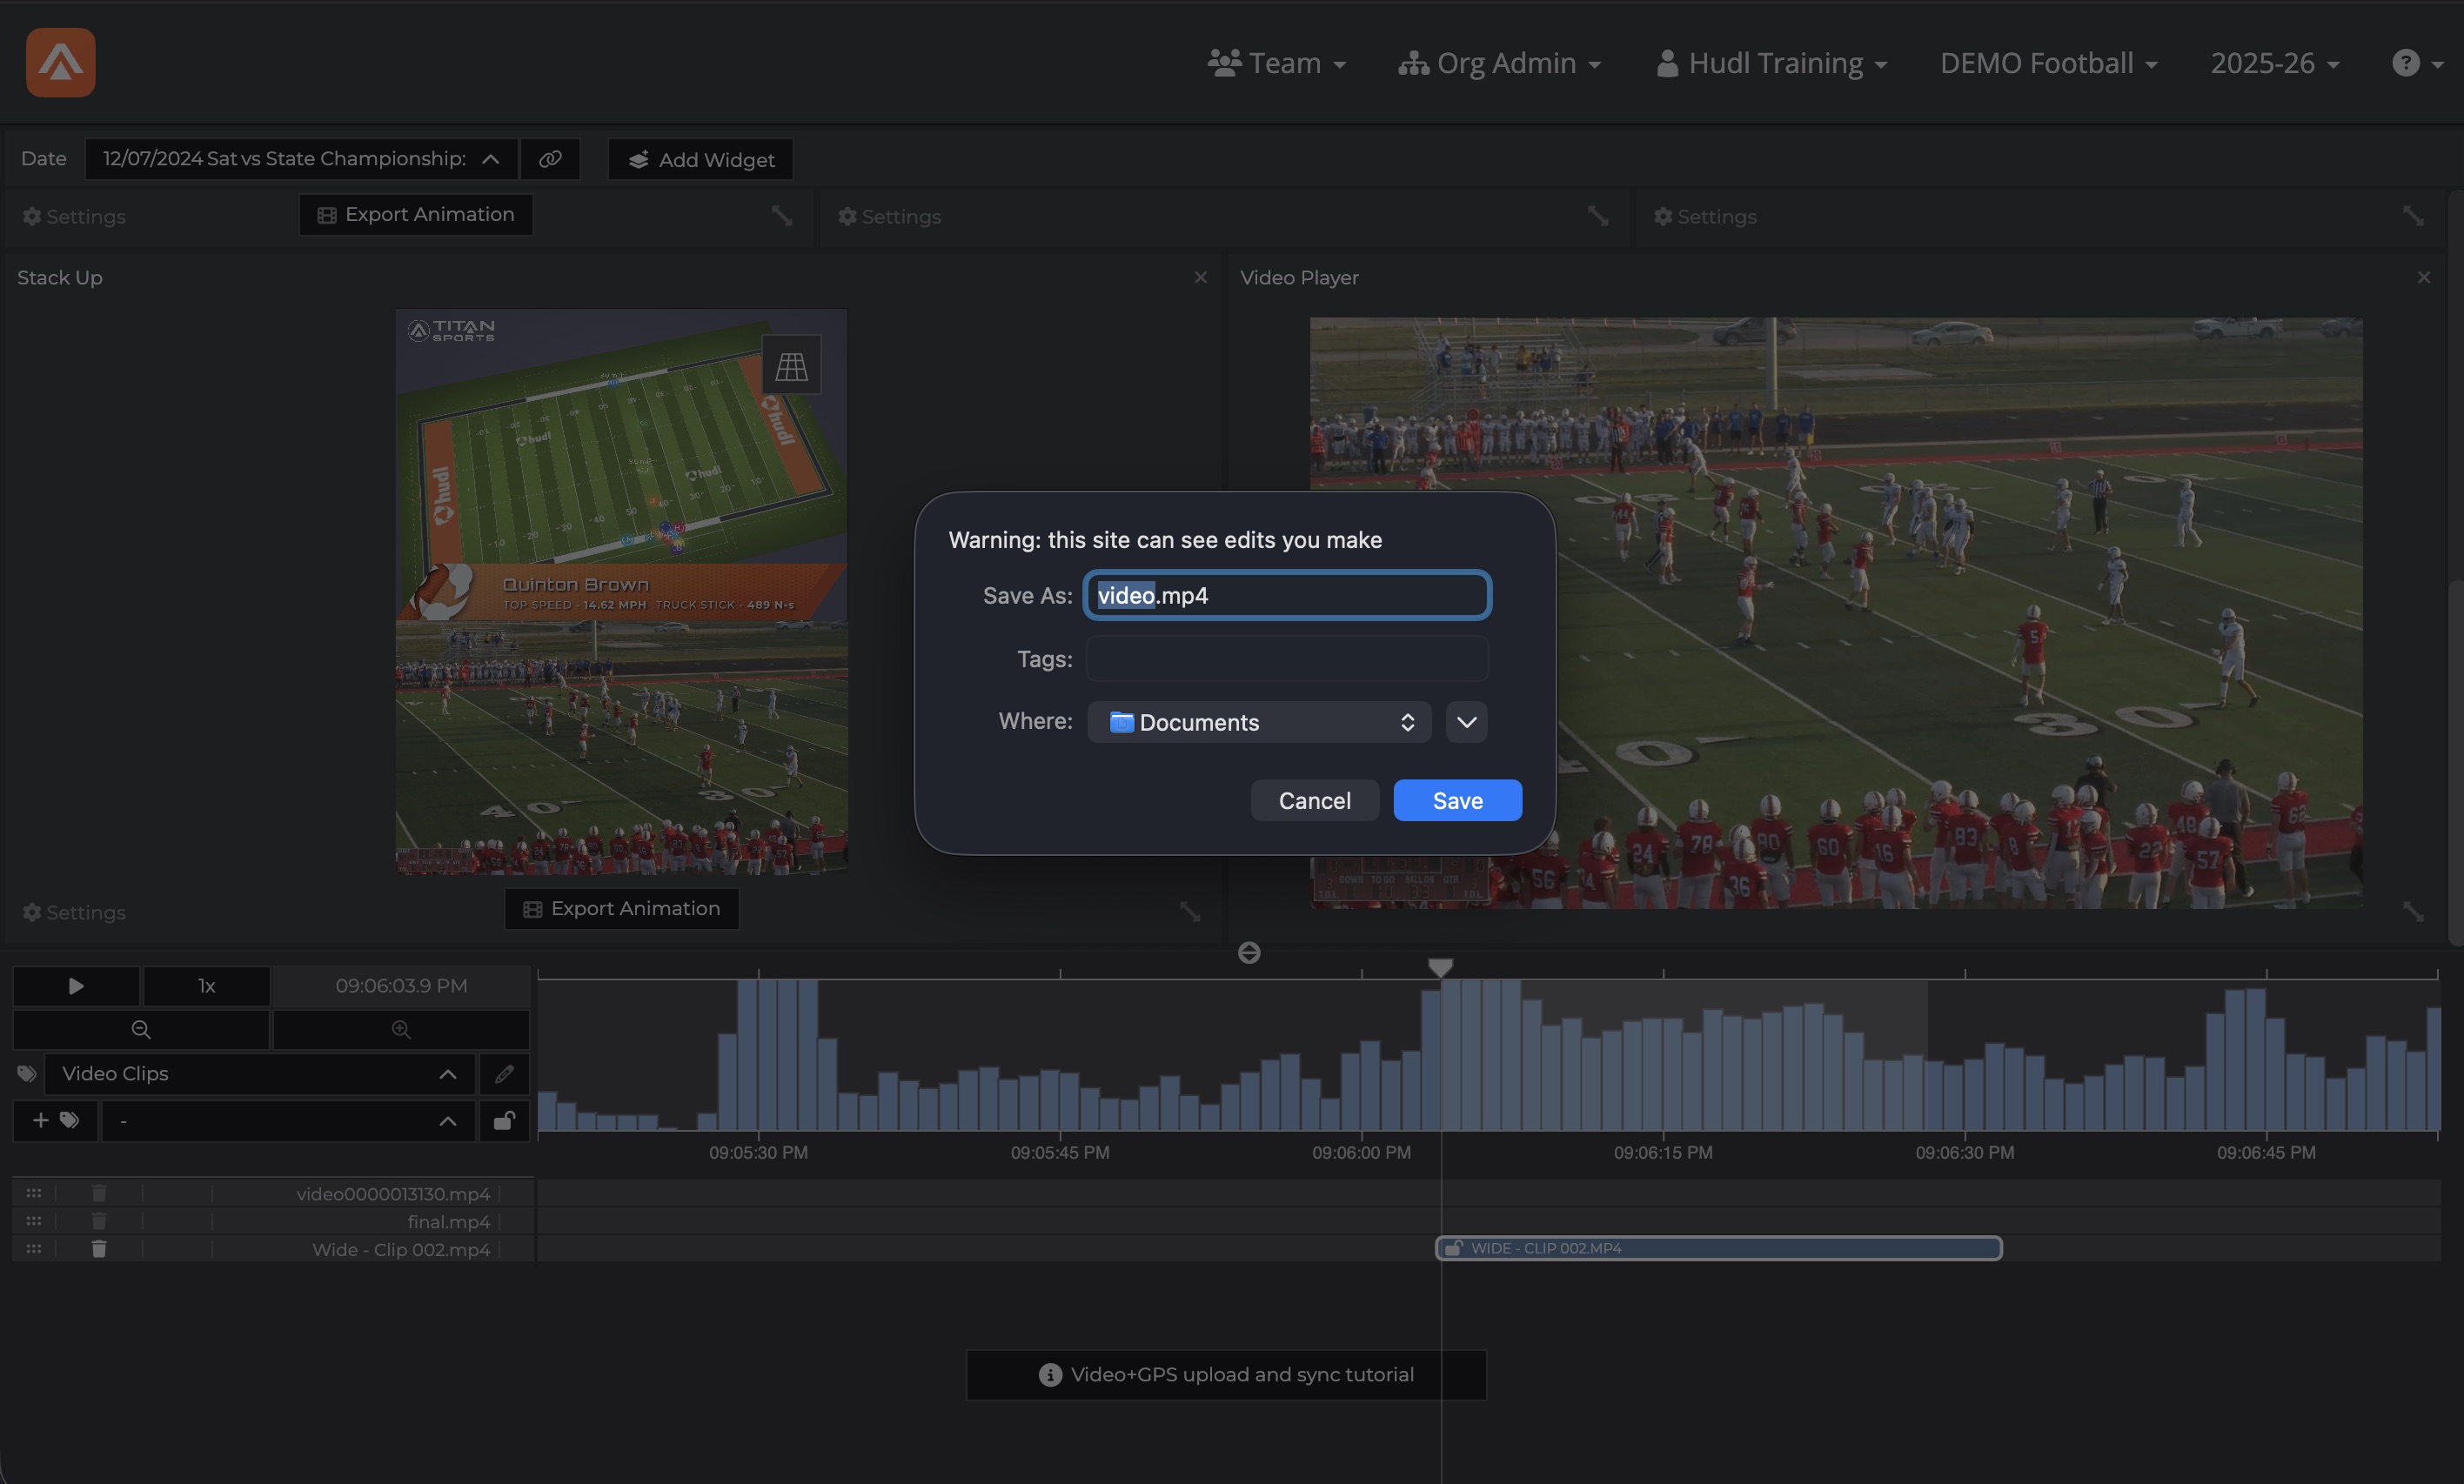Click the circular collapse icon above the timeline
This screenshot has width=2464, height=1484.
[1249, 953]
